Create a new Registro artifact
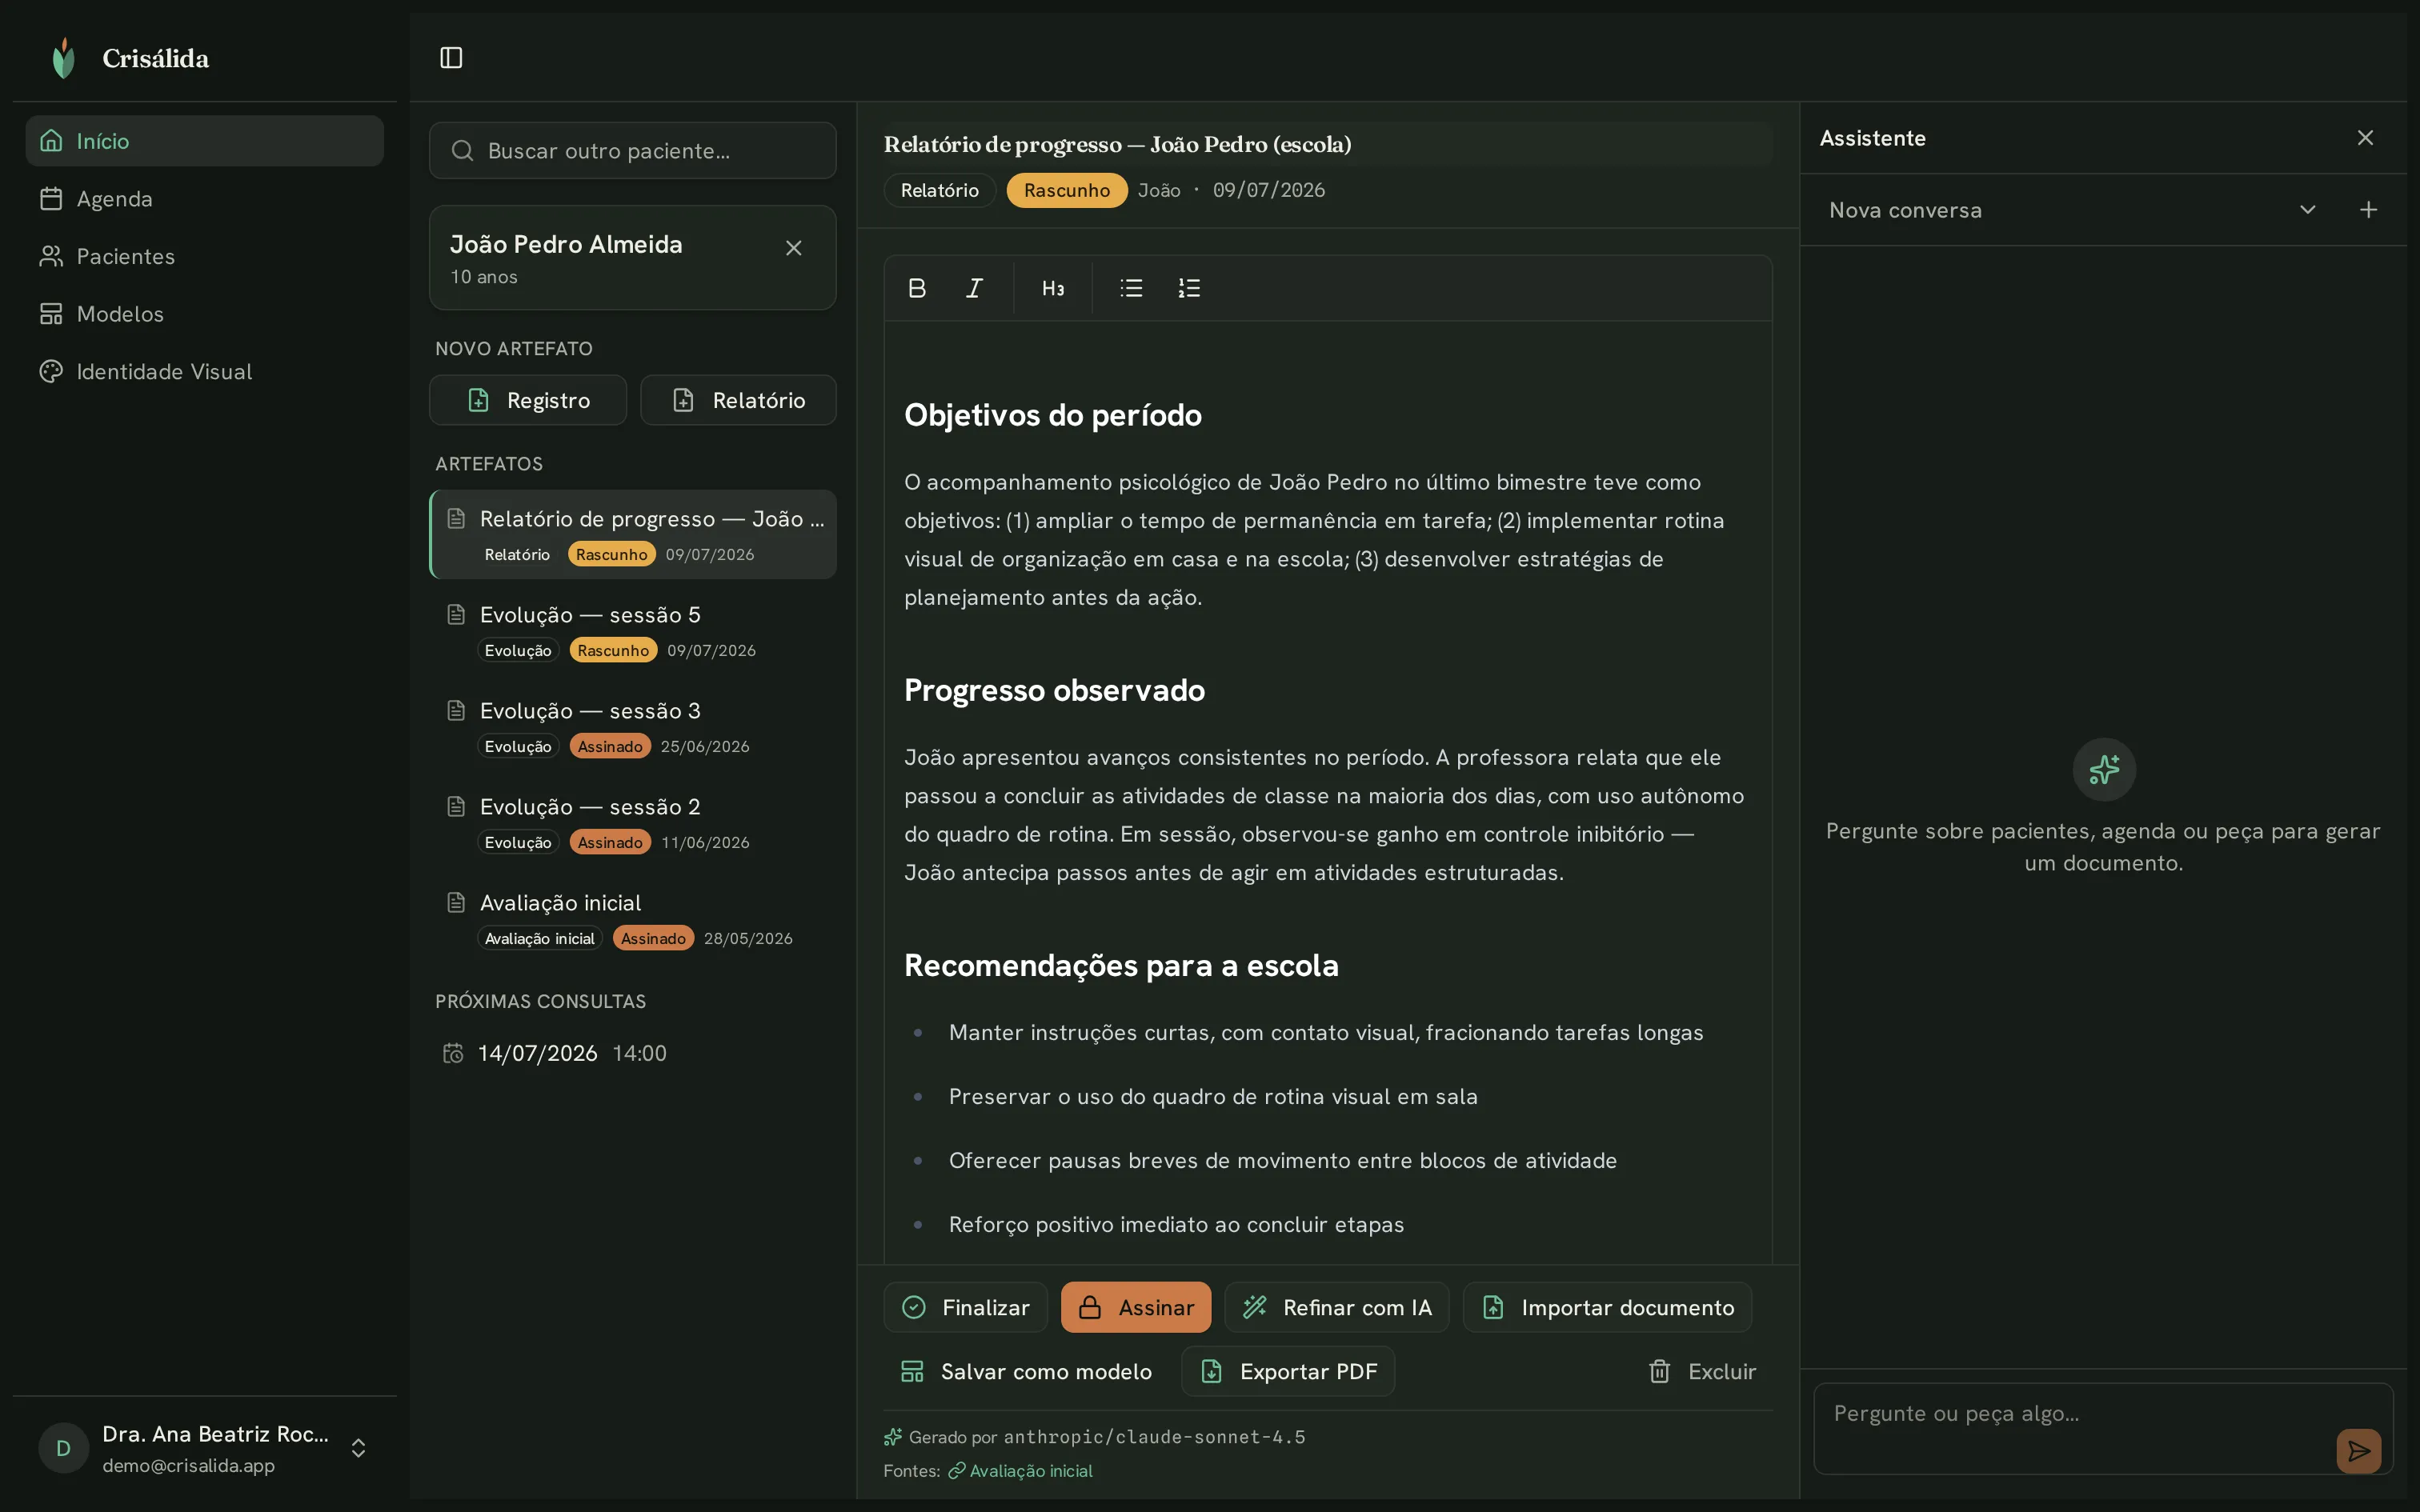Screen dimensions: 2420x1512 pyautogui.click(x=528, y=400)
